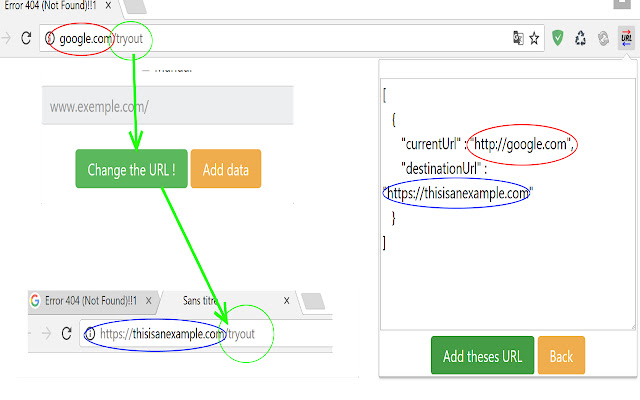Click the google.com/tryout address bar
Image resolution: width=640 pixels, height=400 pixels.
292,38
